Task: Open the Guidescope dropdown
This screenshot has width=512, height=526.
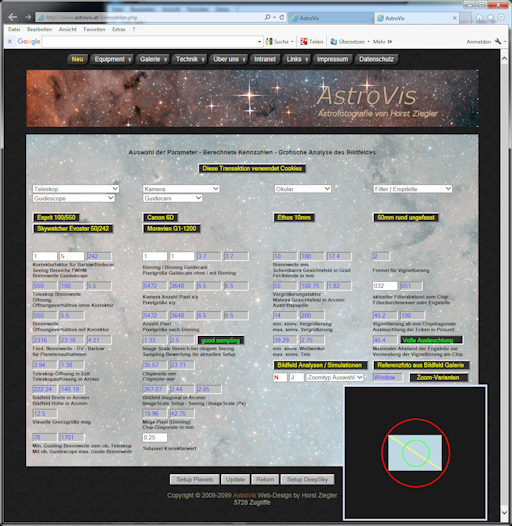Action: (73, 198)
